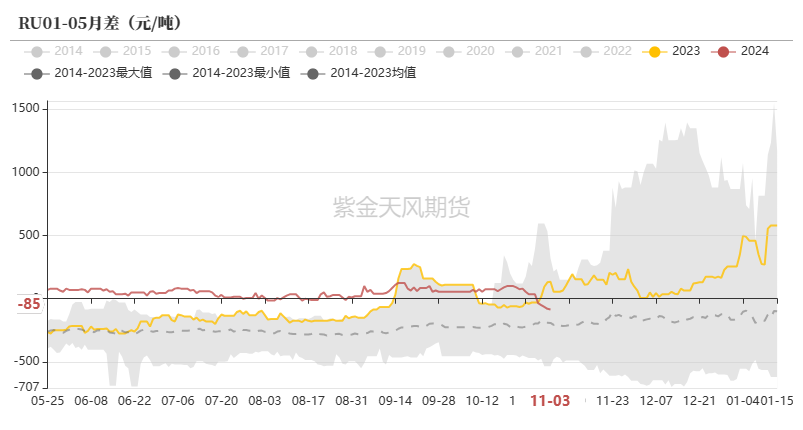This screenshot has width=803, height=430.
Task: Toggle the 2016 series in legend
Action: [190, 51]
